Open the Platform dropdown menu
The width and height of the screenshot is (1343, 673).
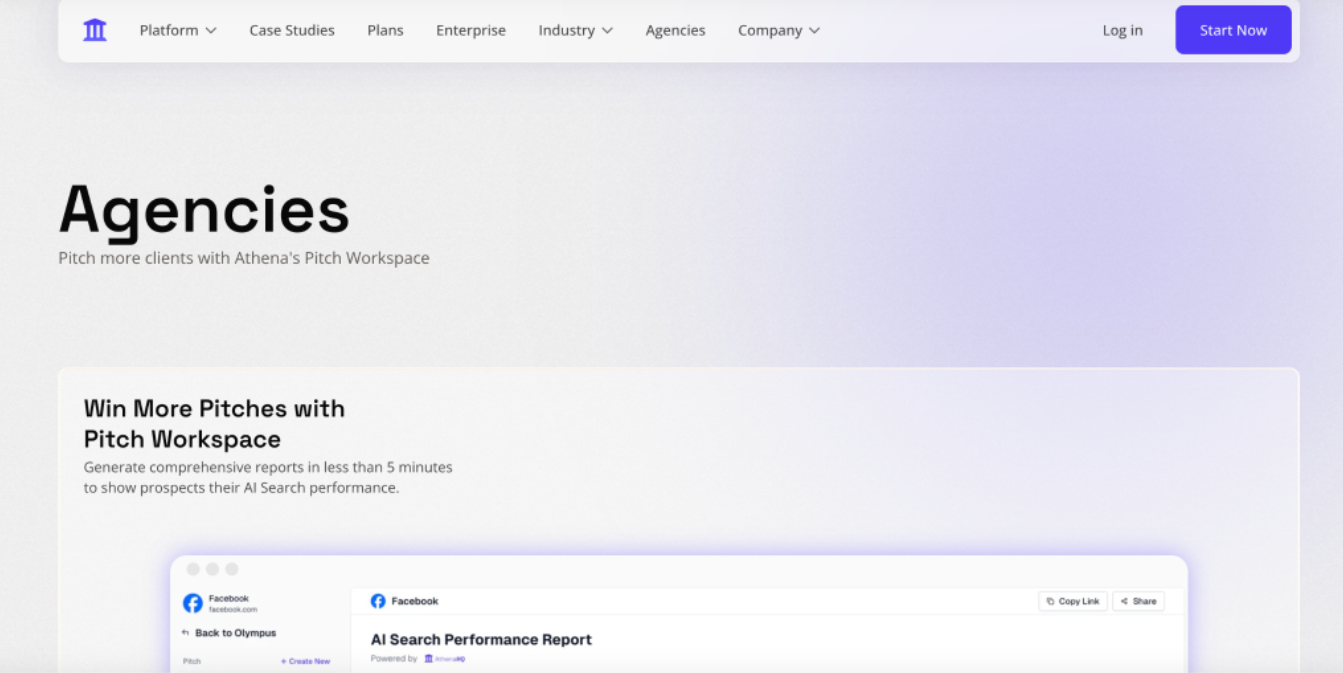[178, 30]
